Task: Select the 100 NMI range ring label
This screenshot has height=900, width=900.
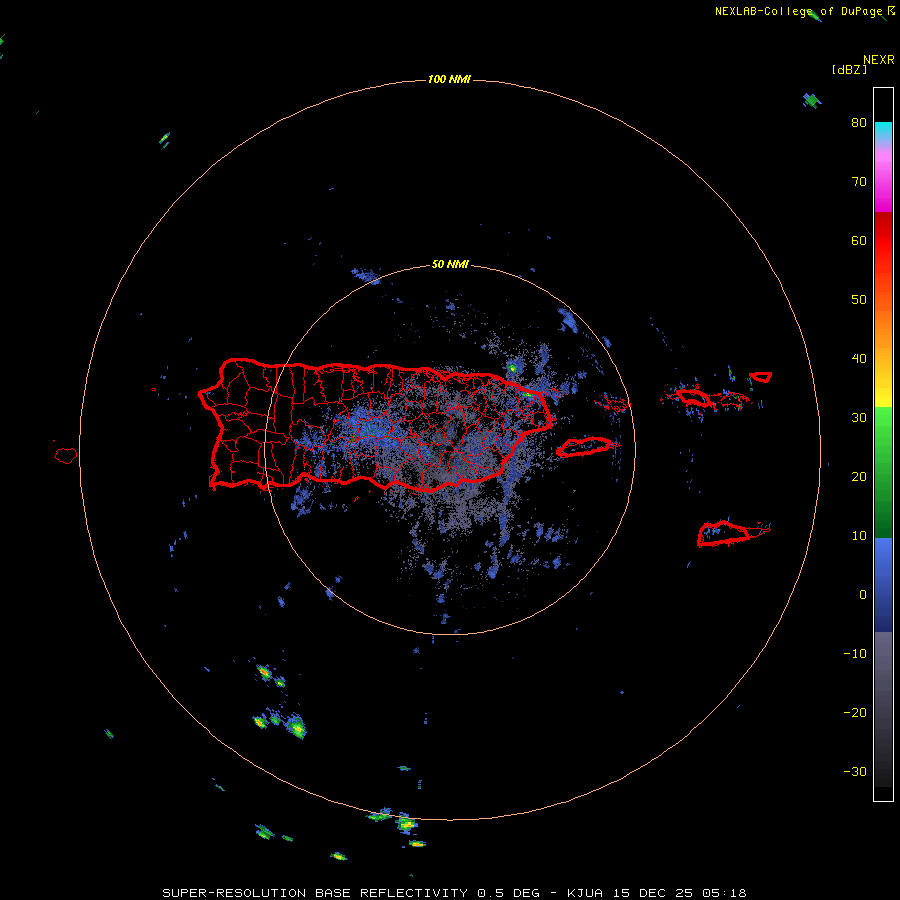Action: tap(449, 79)
